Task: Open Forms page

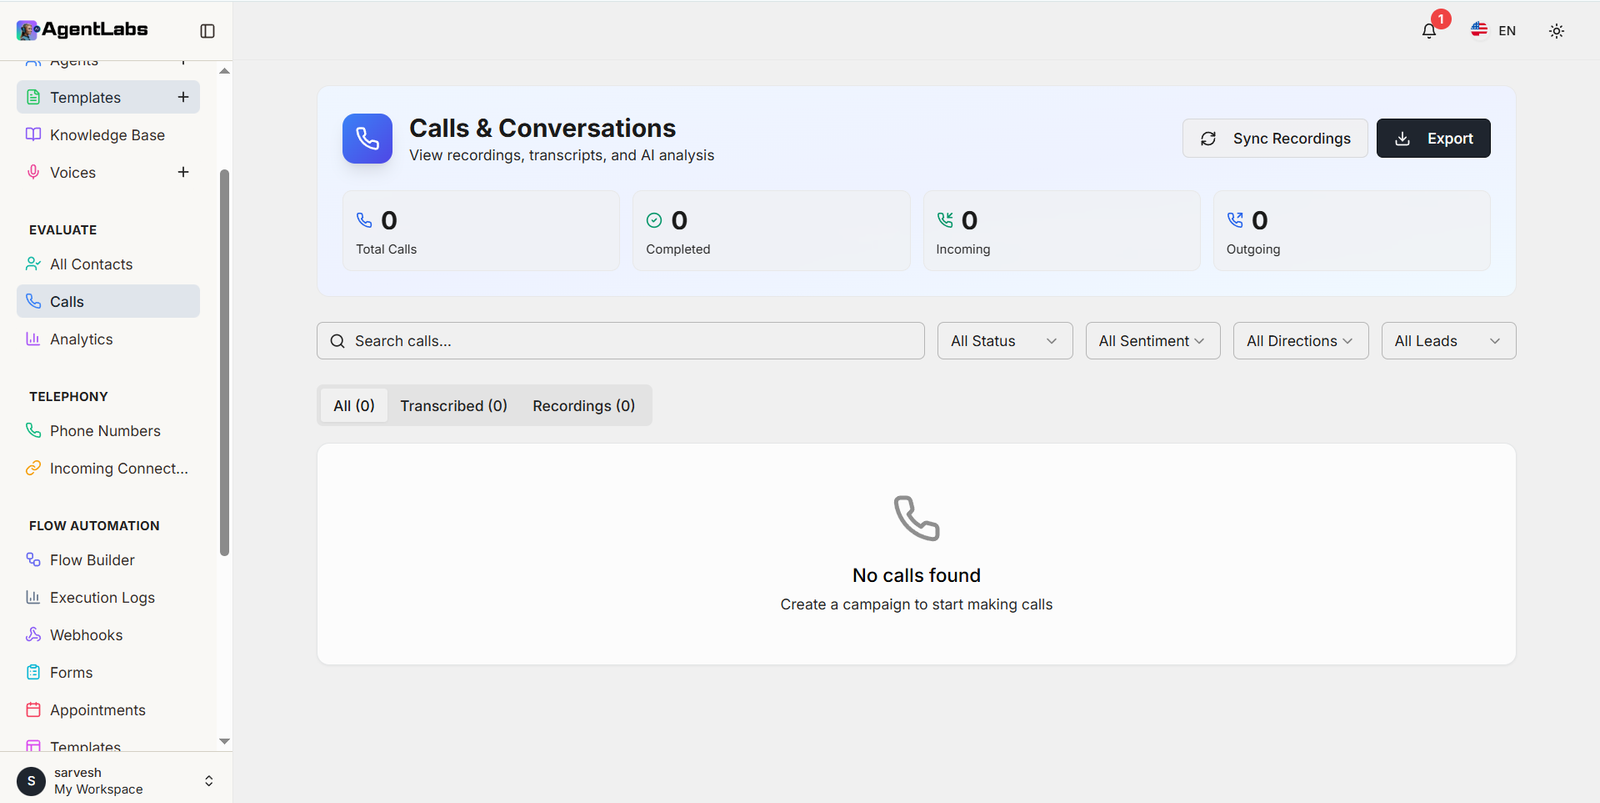Action: (108, 672)
